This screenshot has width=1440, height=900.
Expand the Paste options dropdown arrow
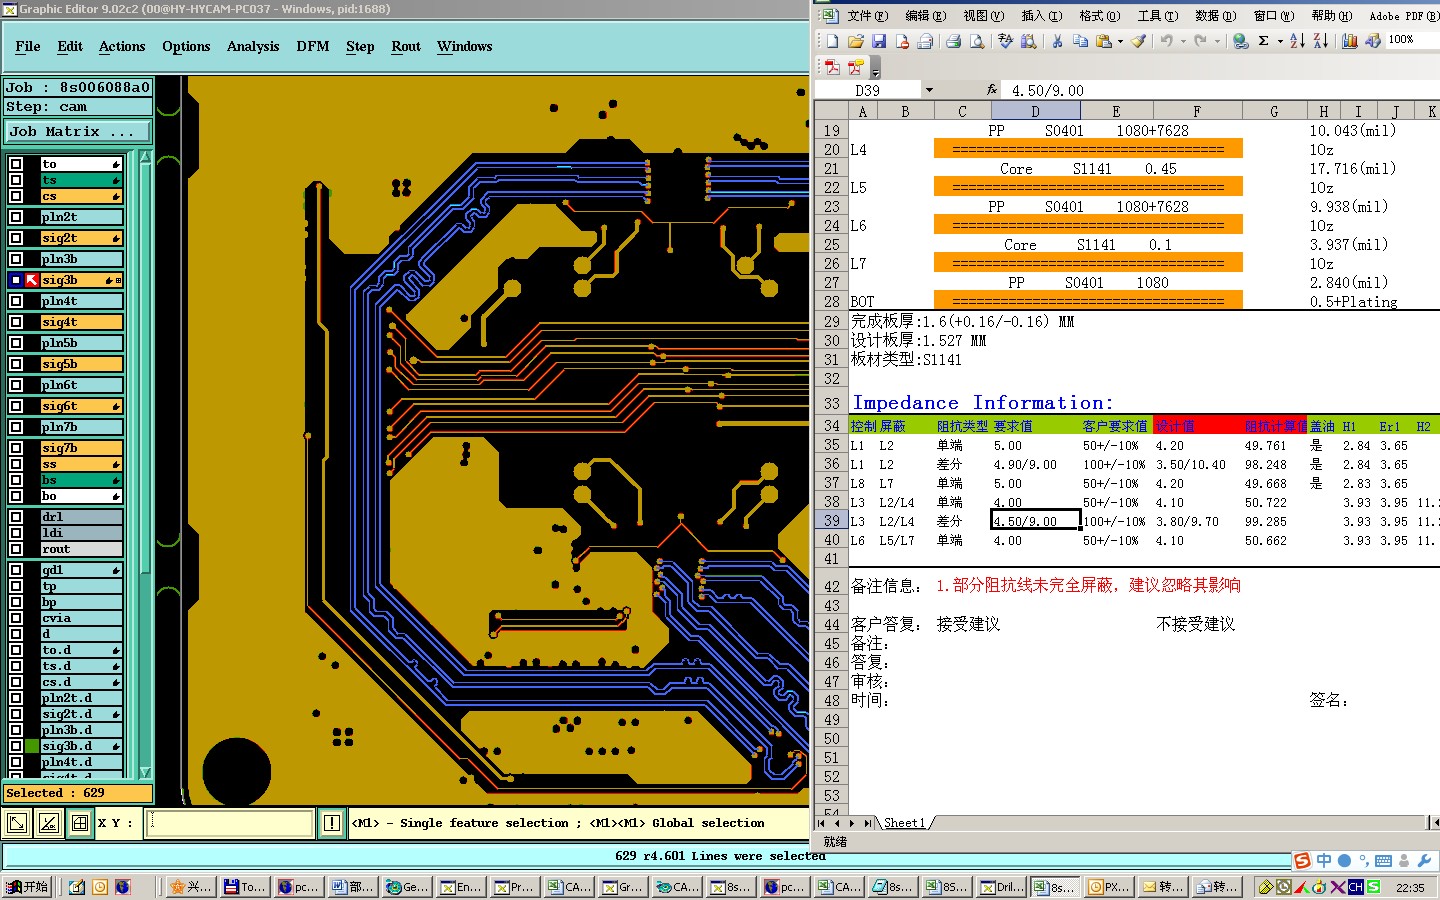click(1120, 41)
